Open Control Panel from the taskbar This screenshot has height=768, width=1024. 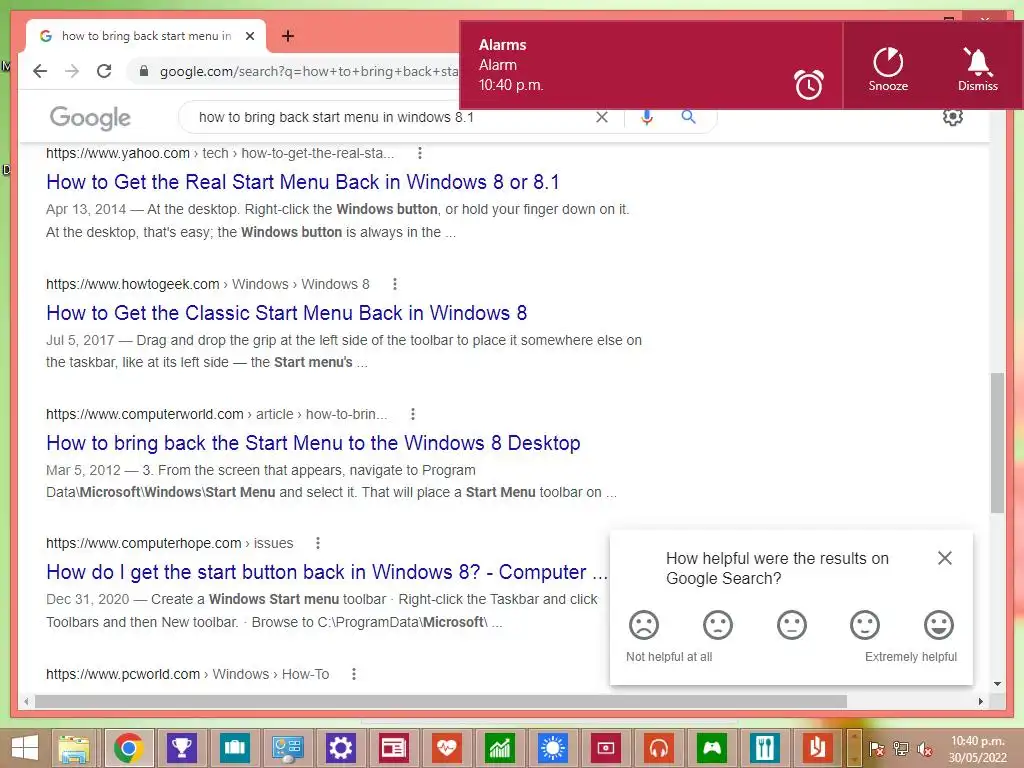tap(287, 748)
